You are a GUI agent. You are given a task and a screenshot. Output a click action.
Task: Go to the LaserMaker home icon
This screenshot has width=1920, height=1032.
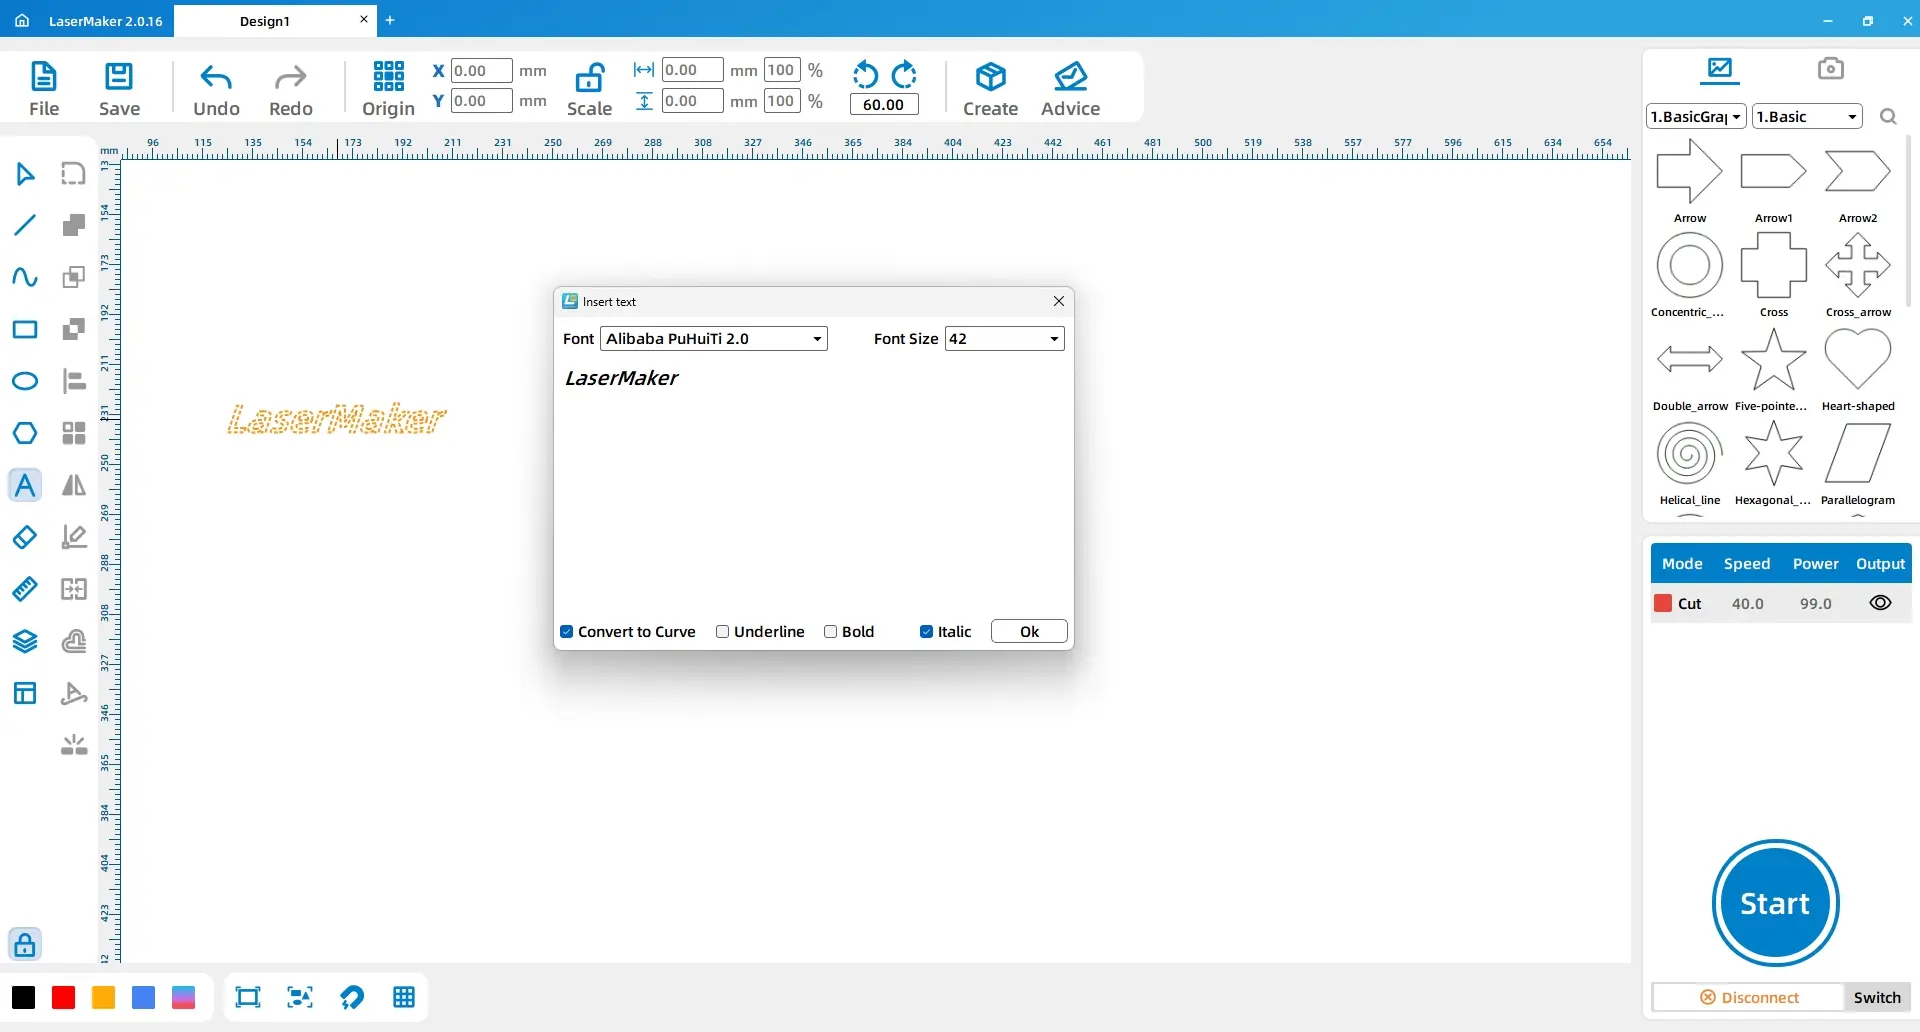pos(22,21)
